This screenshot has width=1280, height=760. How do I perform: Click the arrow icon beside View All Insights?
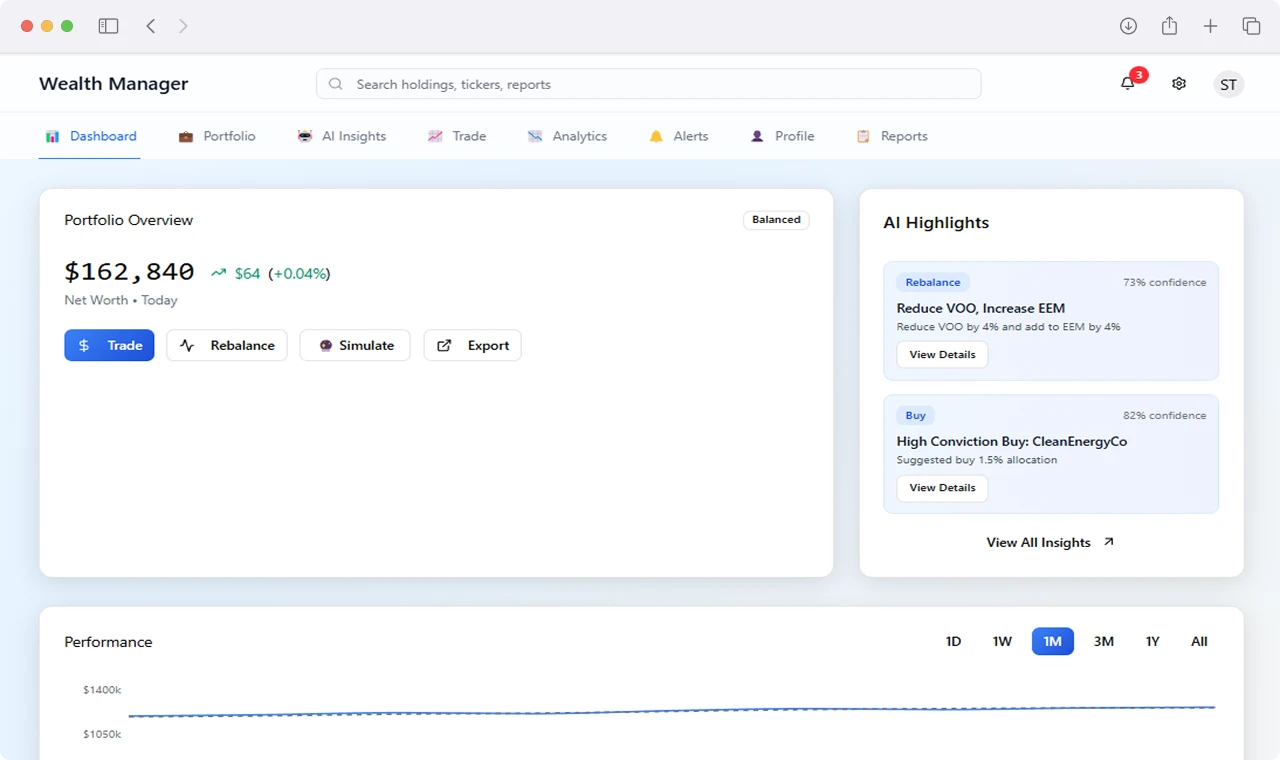pyautogui.click(x=1108, y=542)
